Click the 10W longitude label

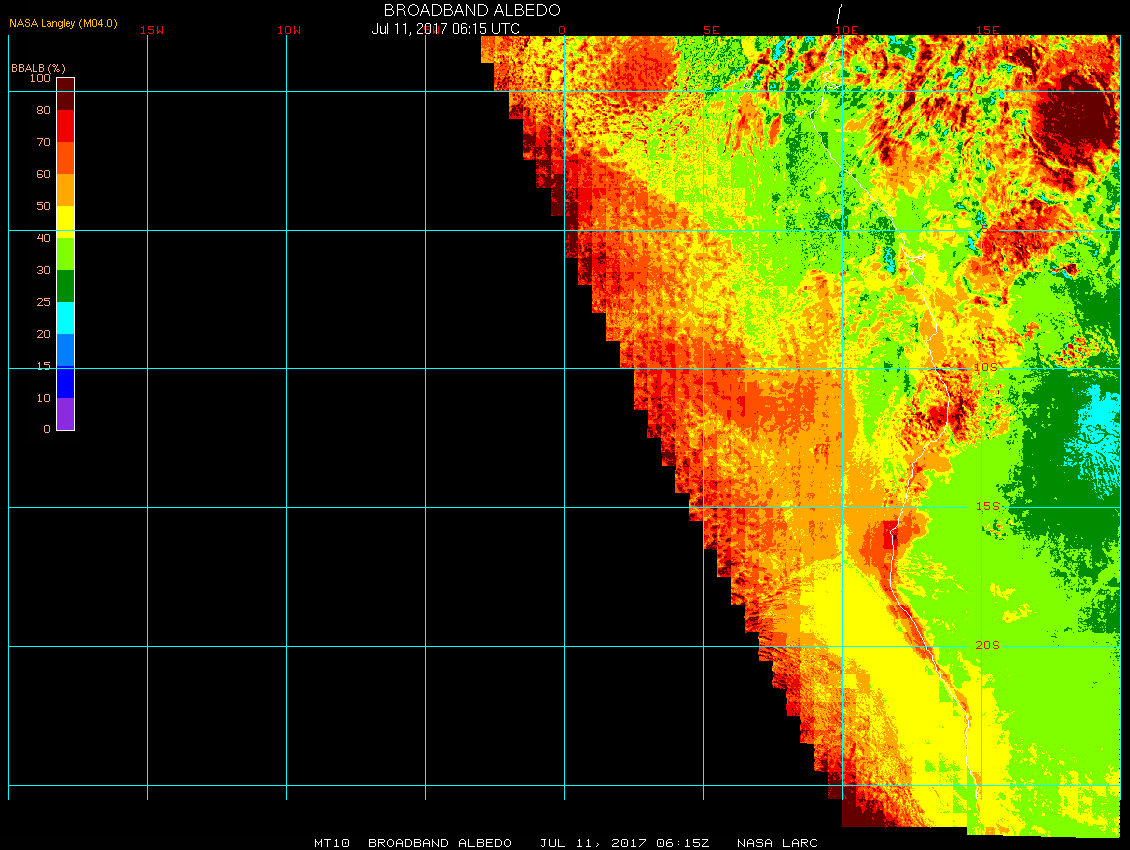coord(288,30)
